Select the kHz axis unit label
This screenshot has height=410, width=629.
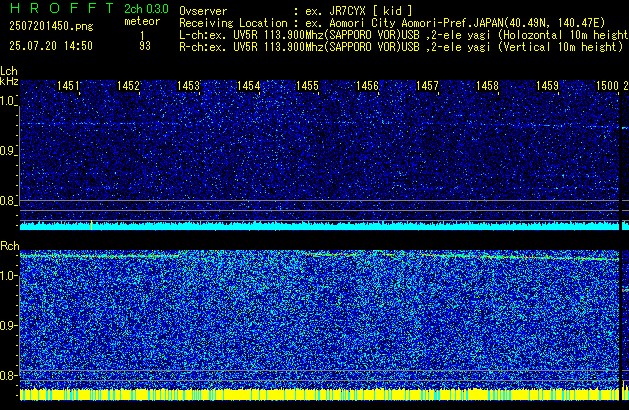coord(9,81)
